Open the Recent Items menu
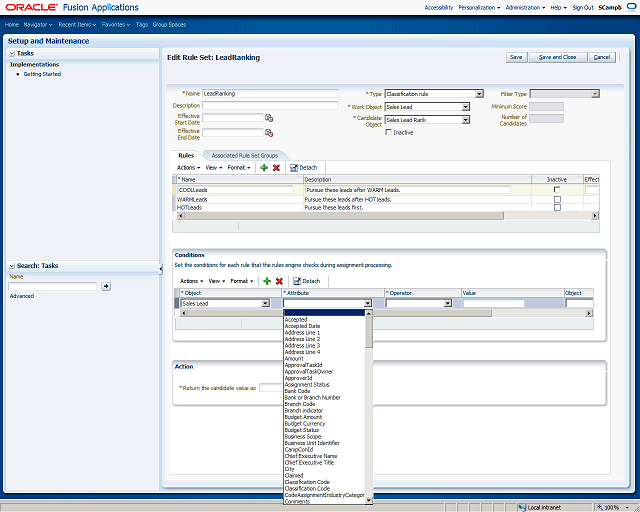This screenshot has width=640, height=512. (x=77, y=24)
